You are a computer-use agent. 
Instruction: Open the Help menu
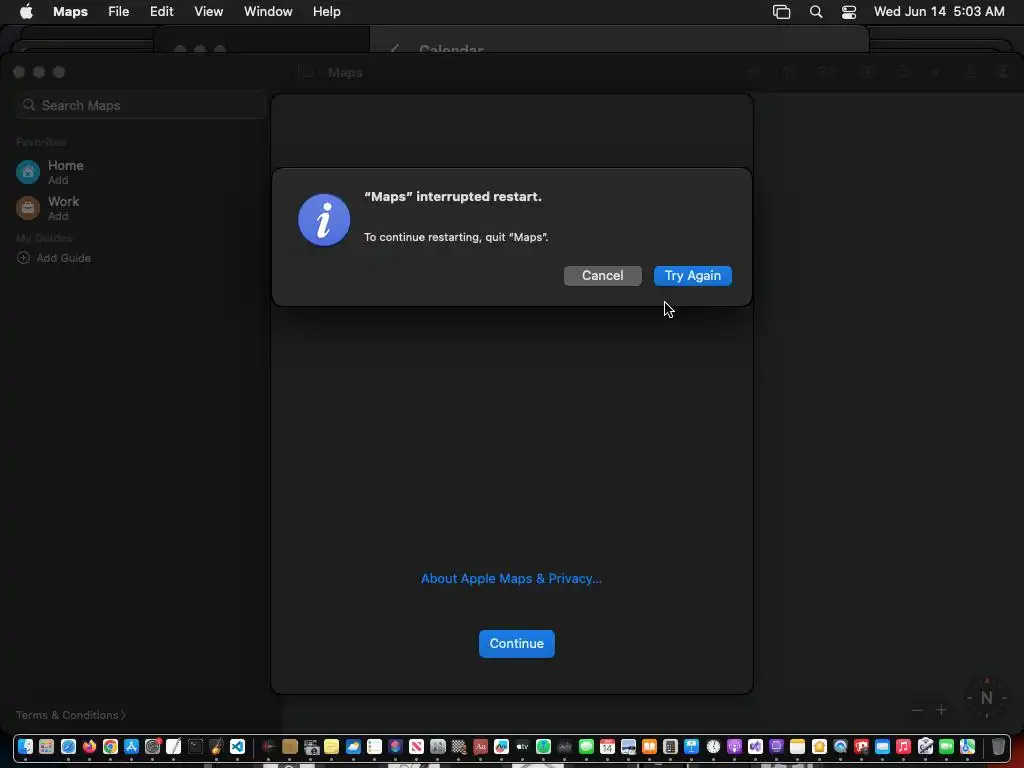tap(327, 12)
